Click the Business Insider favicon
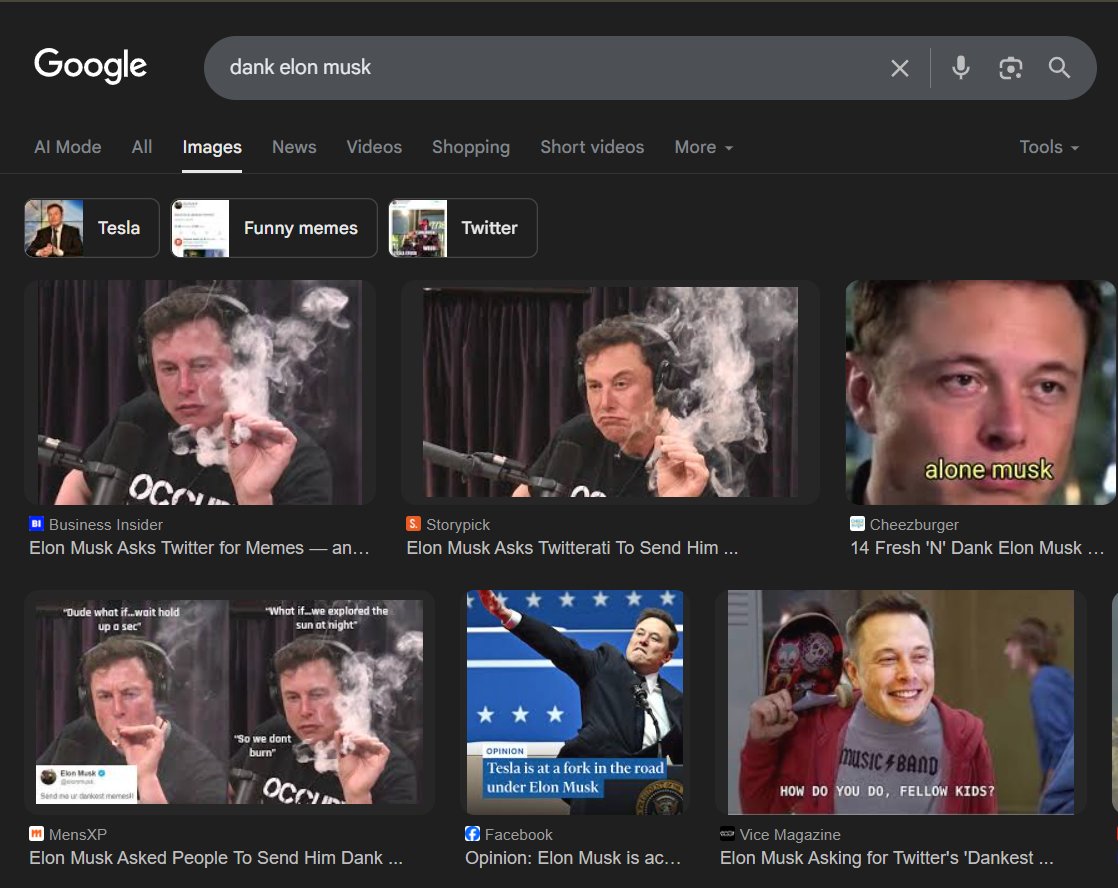This screenshot has height=888, width=1118. [37, 524]
